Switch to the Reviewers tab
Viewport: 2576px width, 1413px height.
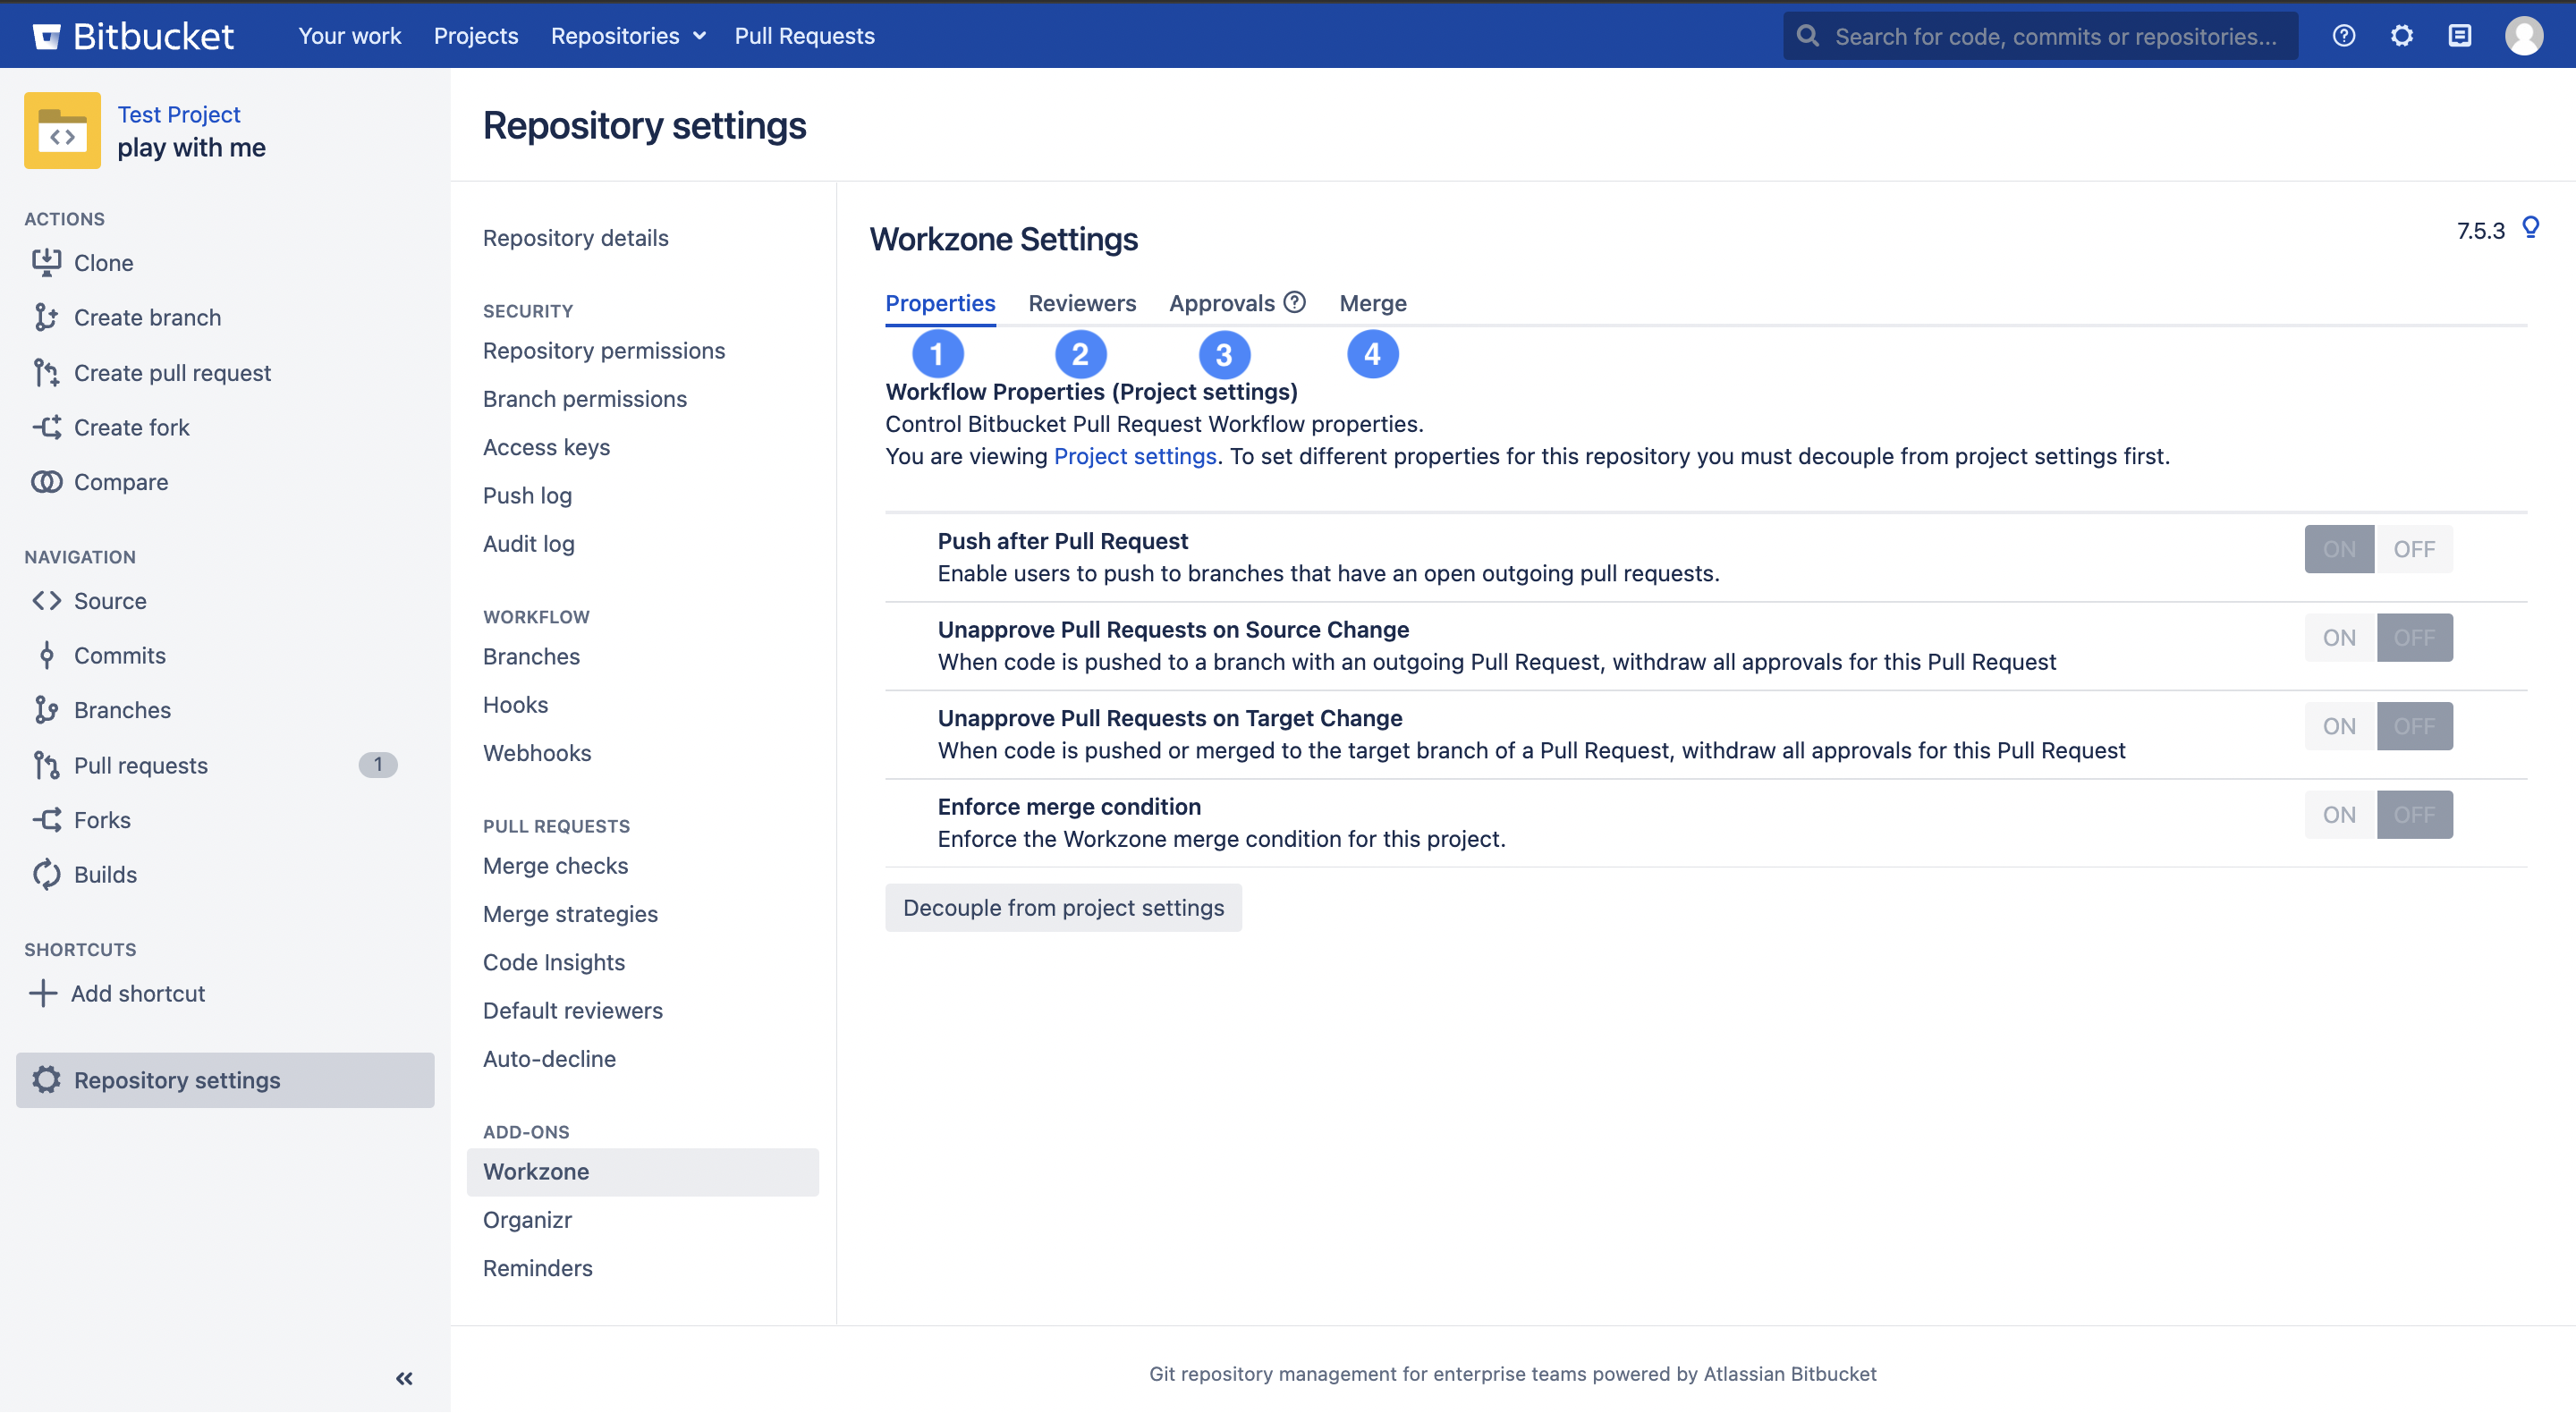[1082, 303]
